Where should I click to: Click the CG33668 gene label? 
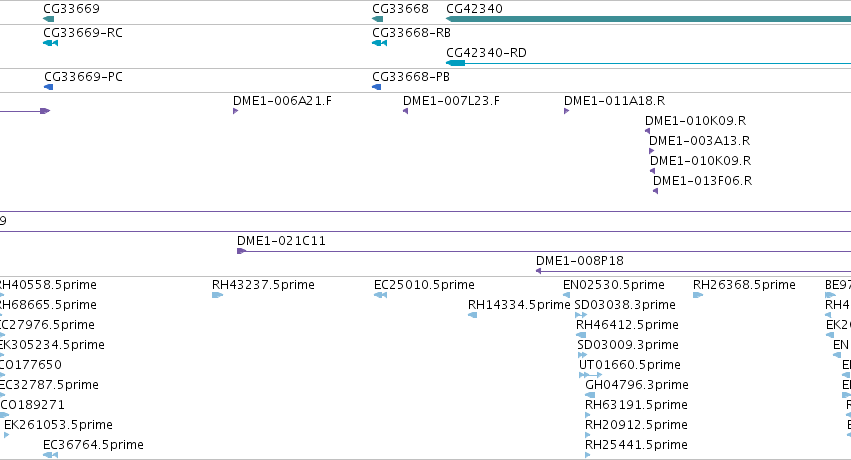point(400,9)
